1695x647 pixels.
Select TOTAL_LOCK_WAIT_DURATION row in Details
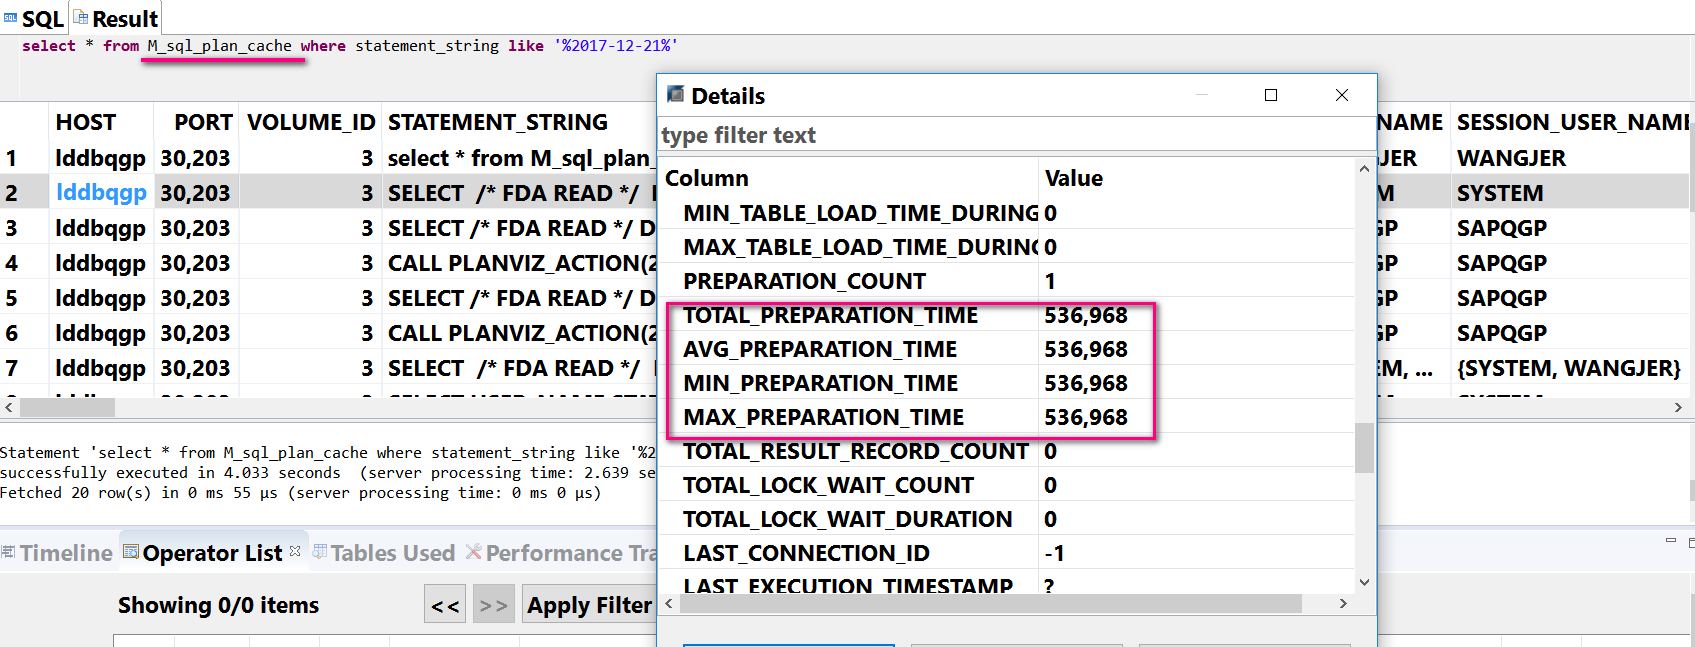pos(1007,519)
